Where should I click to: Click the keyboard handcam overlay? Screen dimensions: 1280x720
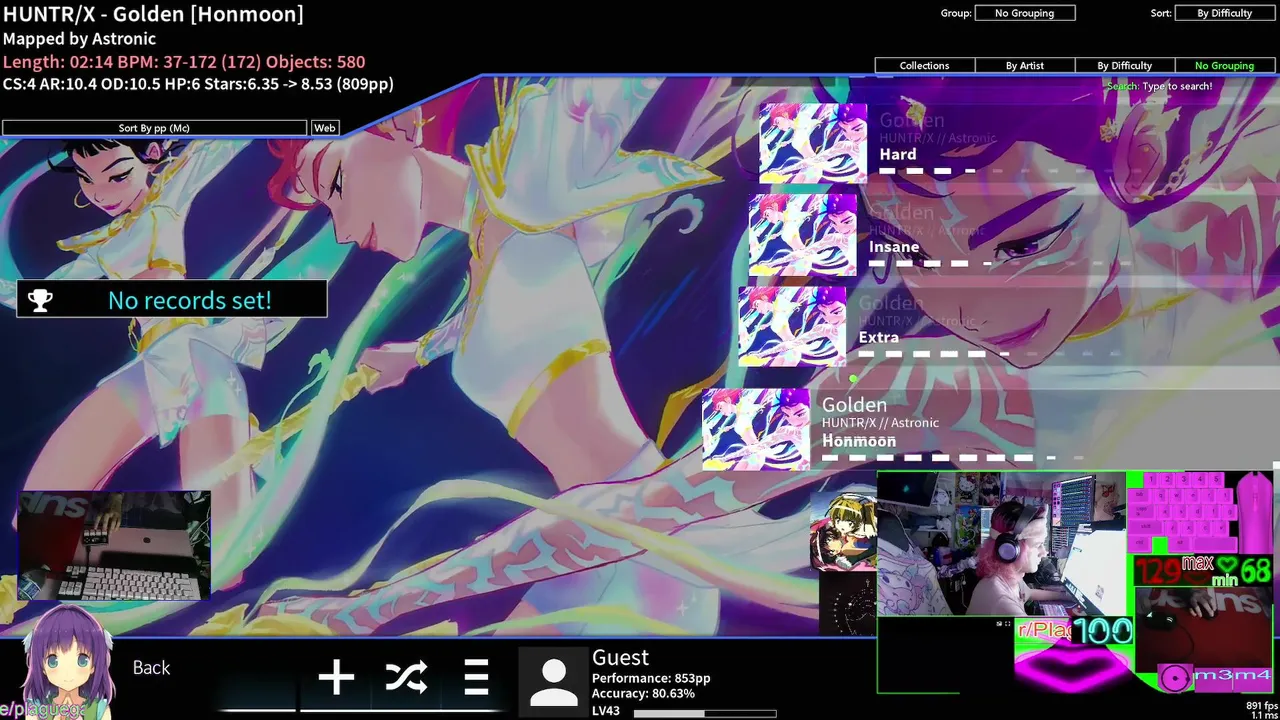coord(114,546)
